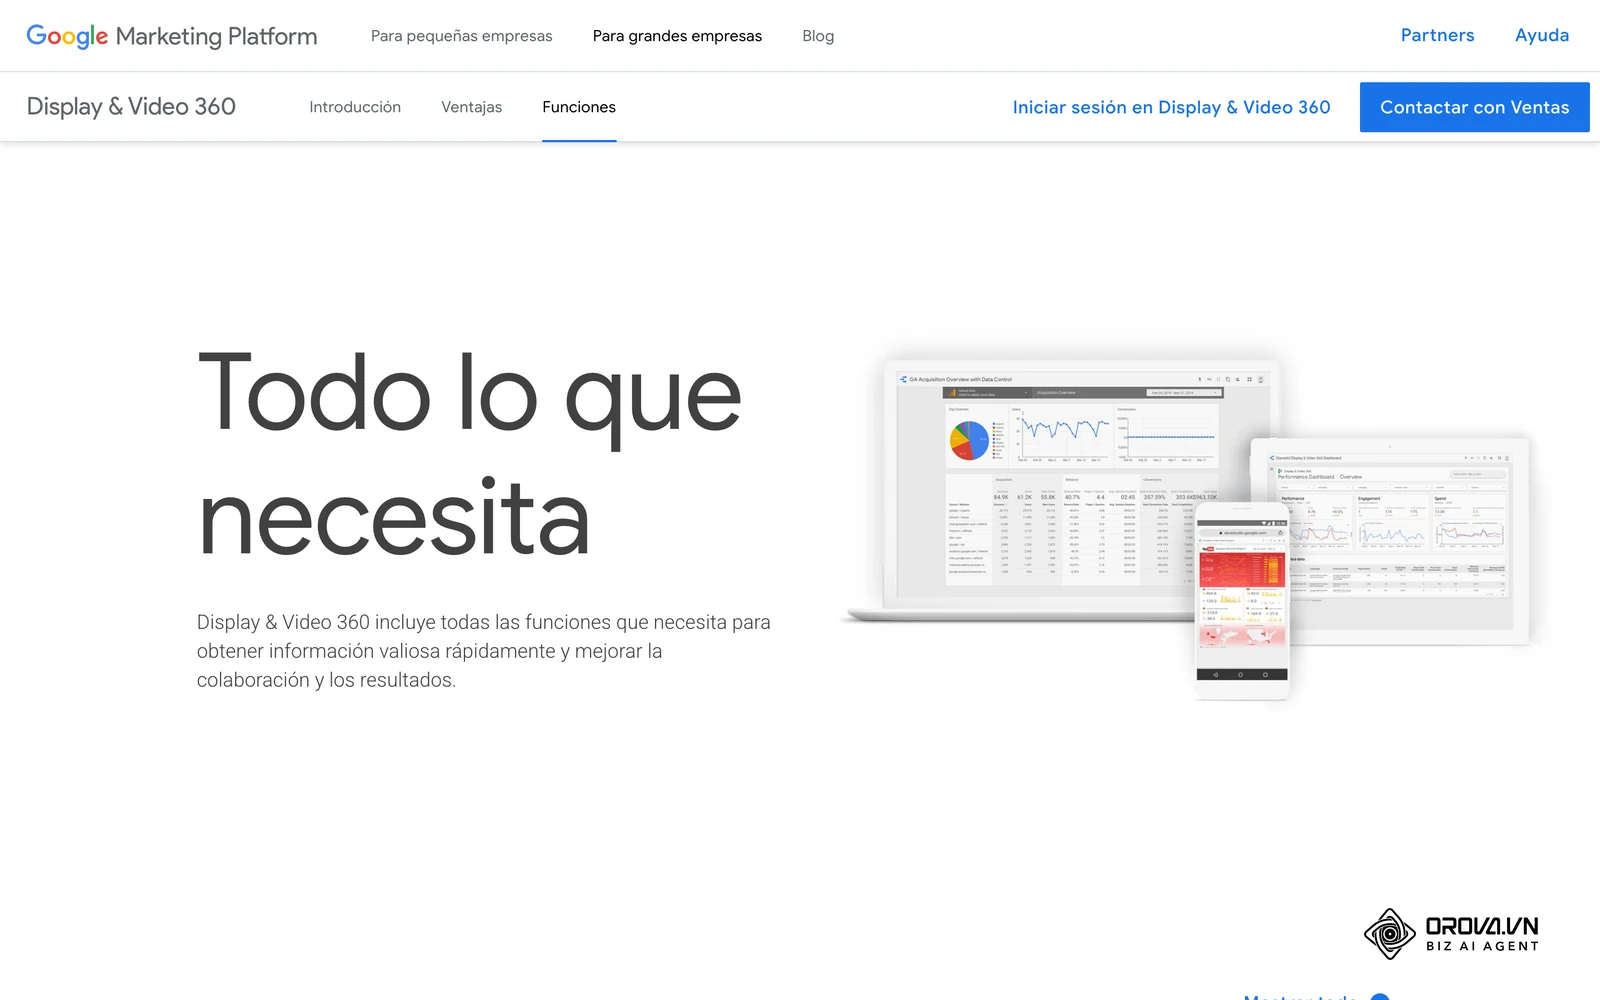Click the heading 'Todo lo que necesita'
Screen dimensions: 1600x1000
pyautogui.click(x=469, y=456)
